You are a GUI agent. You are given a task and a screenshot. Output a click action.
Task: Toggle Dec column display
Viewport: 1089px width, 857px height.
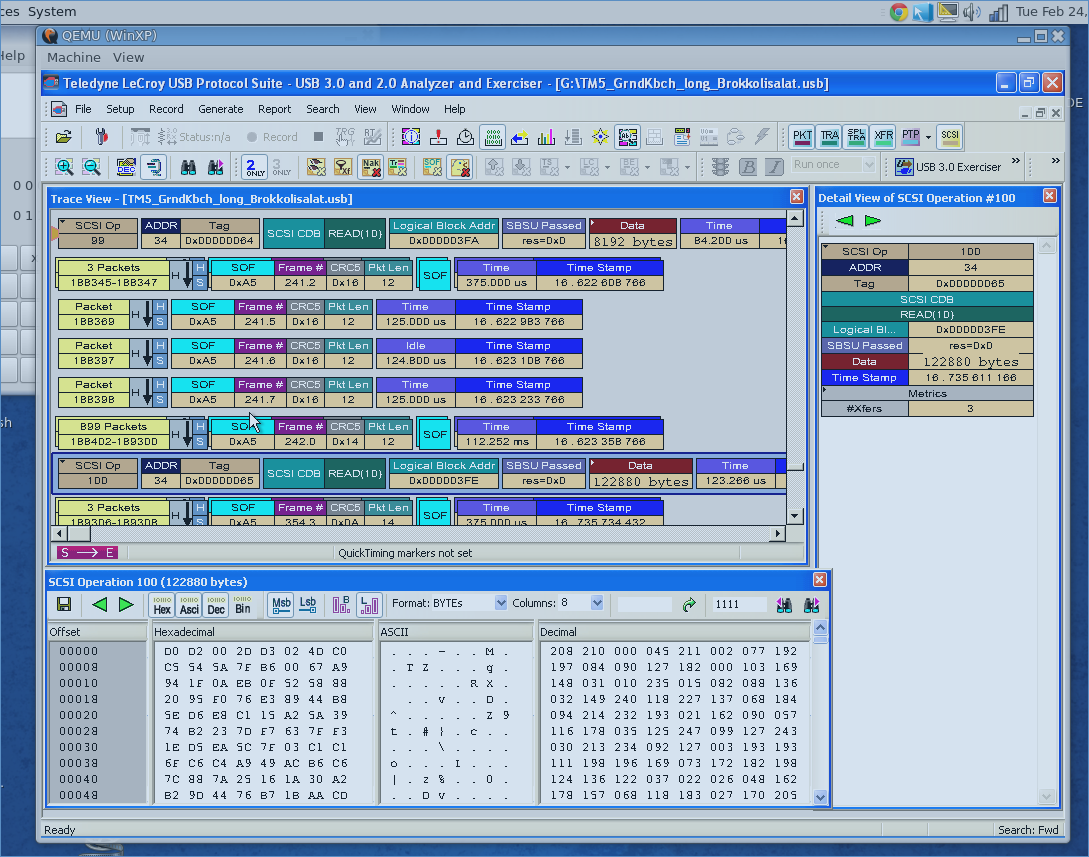216,605
